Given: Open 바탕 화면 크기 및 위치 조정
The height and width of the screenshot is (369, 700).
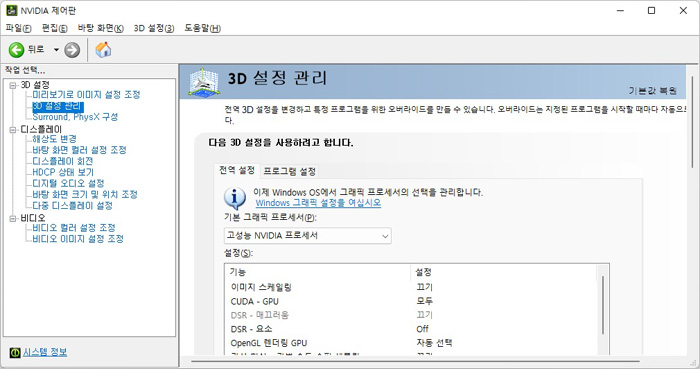Looking at the screenshot, I should tap(85, 195).
